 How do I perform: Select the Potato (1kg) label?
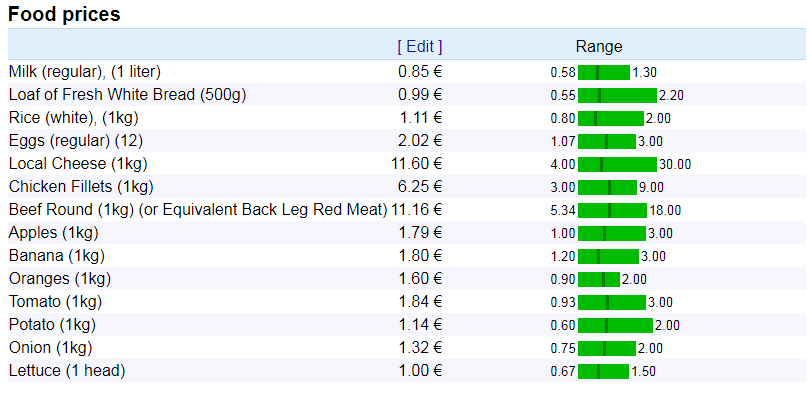(52, 324)
